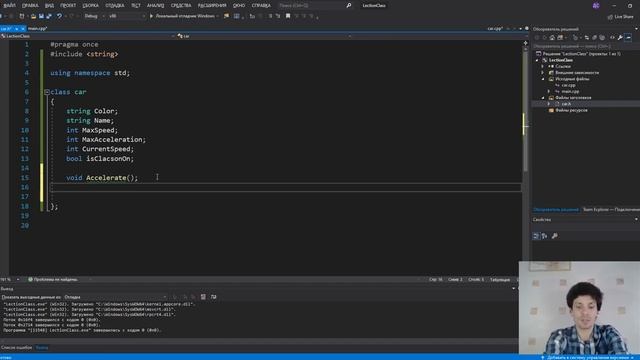
Task: Click the highlighted rightmost Solution Explorer toolbar icon
Action: click(x=629, y=38)
